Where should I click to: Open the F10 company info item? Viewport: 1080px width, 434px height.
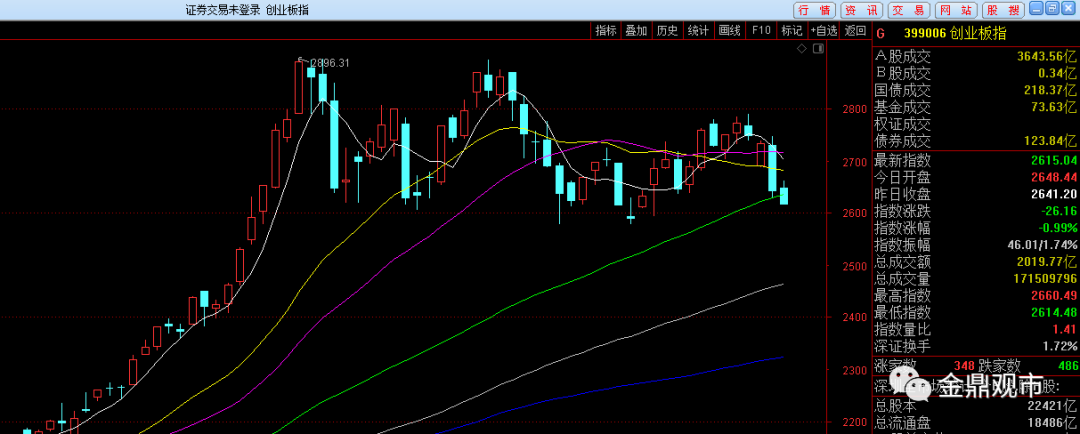[760, 30]
